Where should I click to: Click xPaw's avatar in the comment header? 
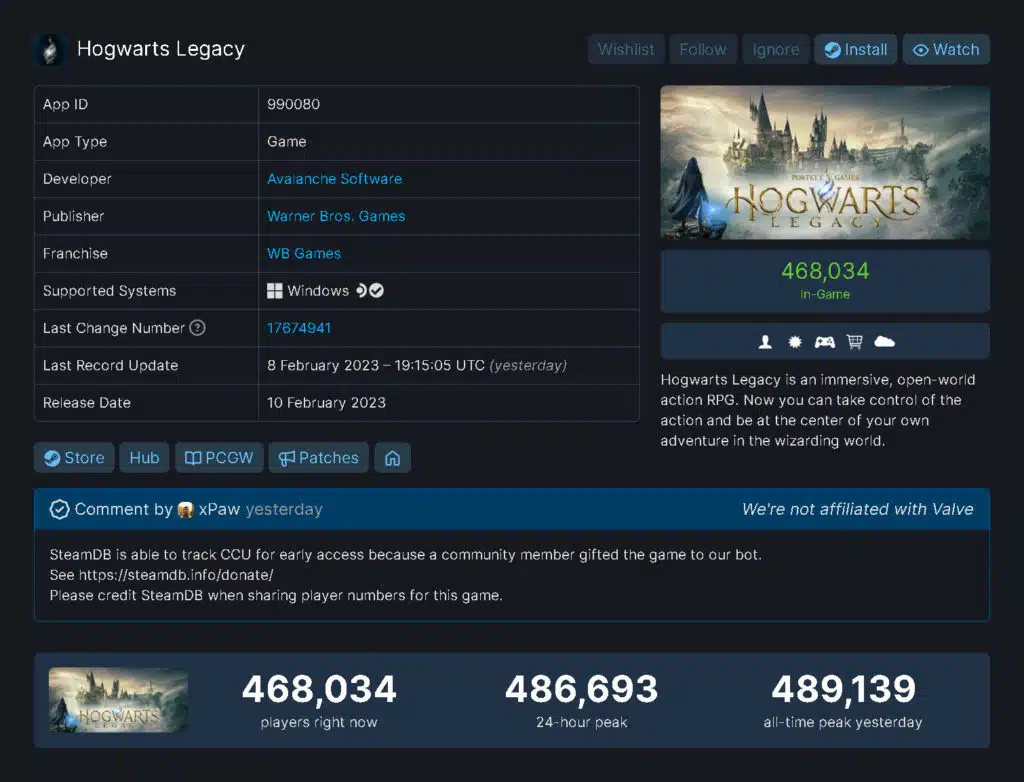(185, 510)
